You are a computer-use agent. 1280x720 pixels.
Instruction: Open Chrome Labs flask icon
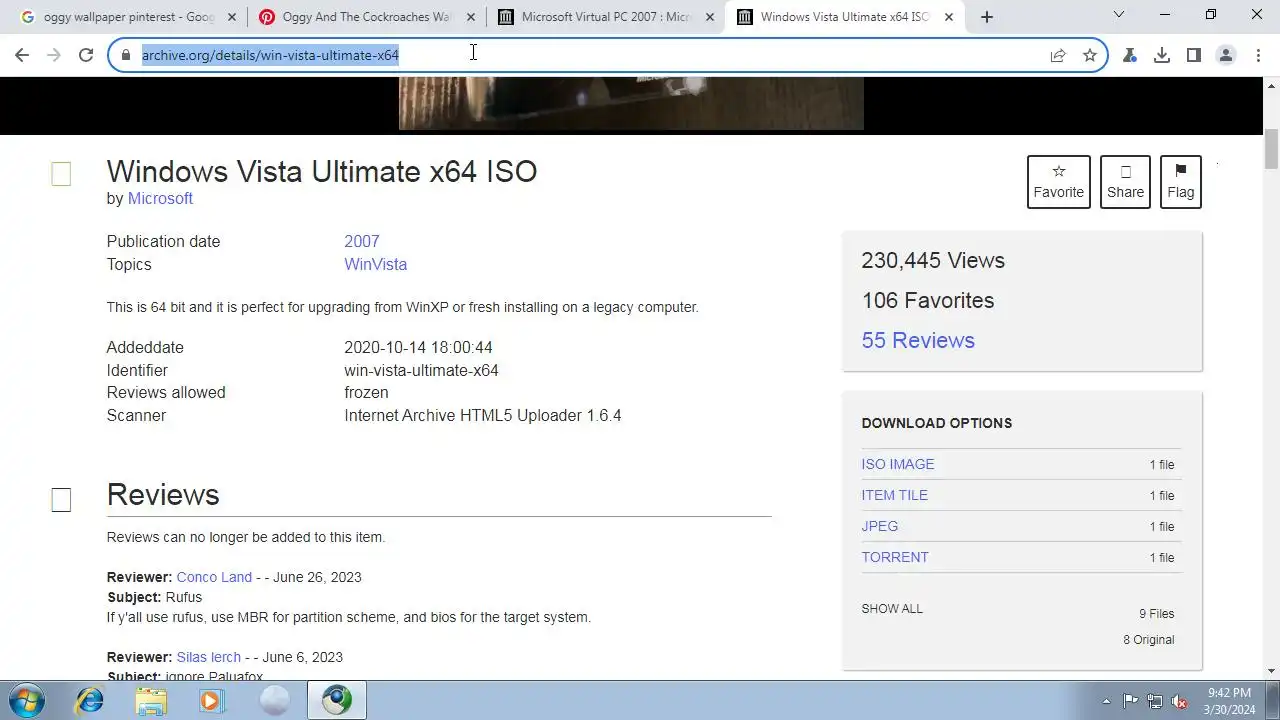coord(1130,56)
